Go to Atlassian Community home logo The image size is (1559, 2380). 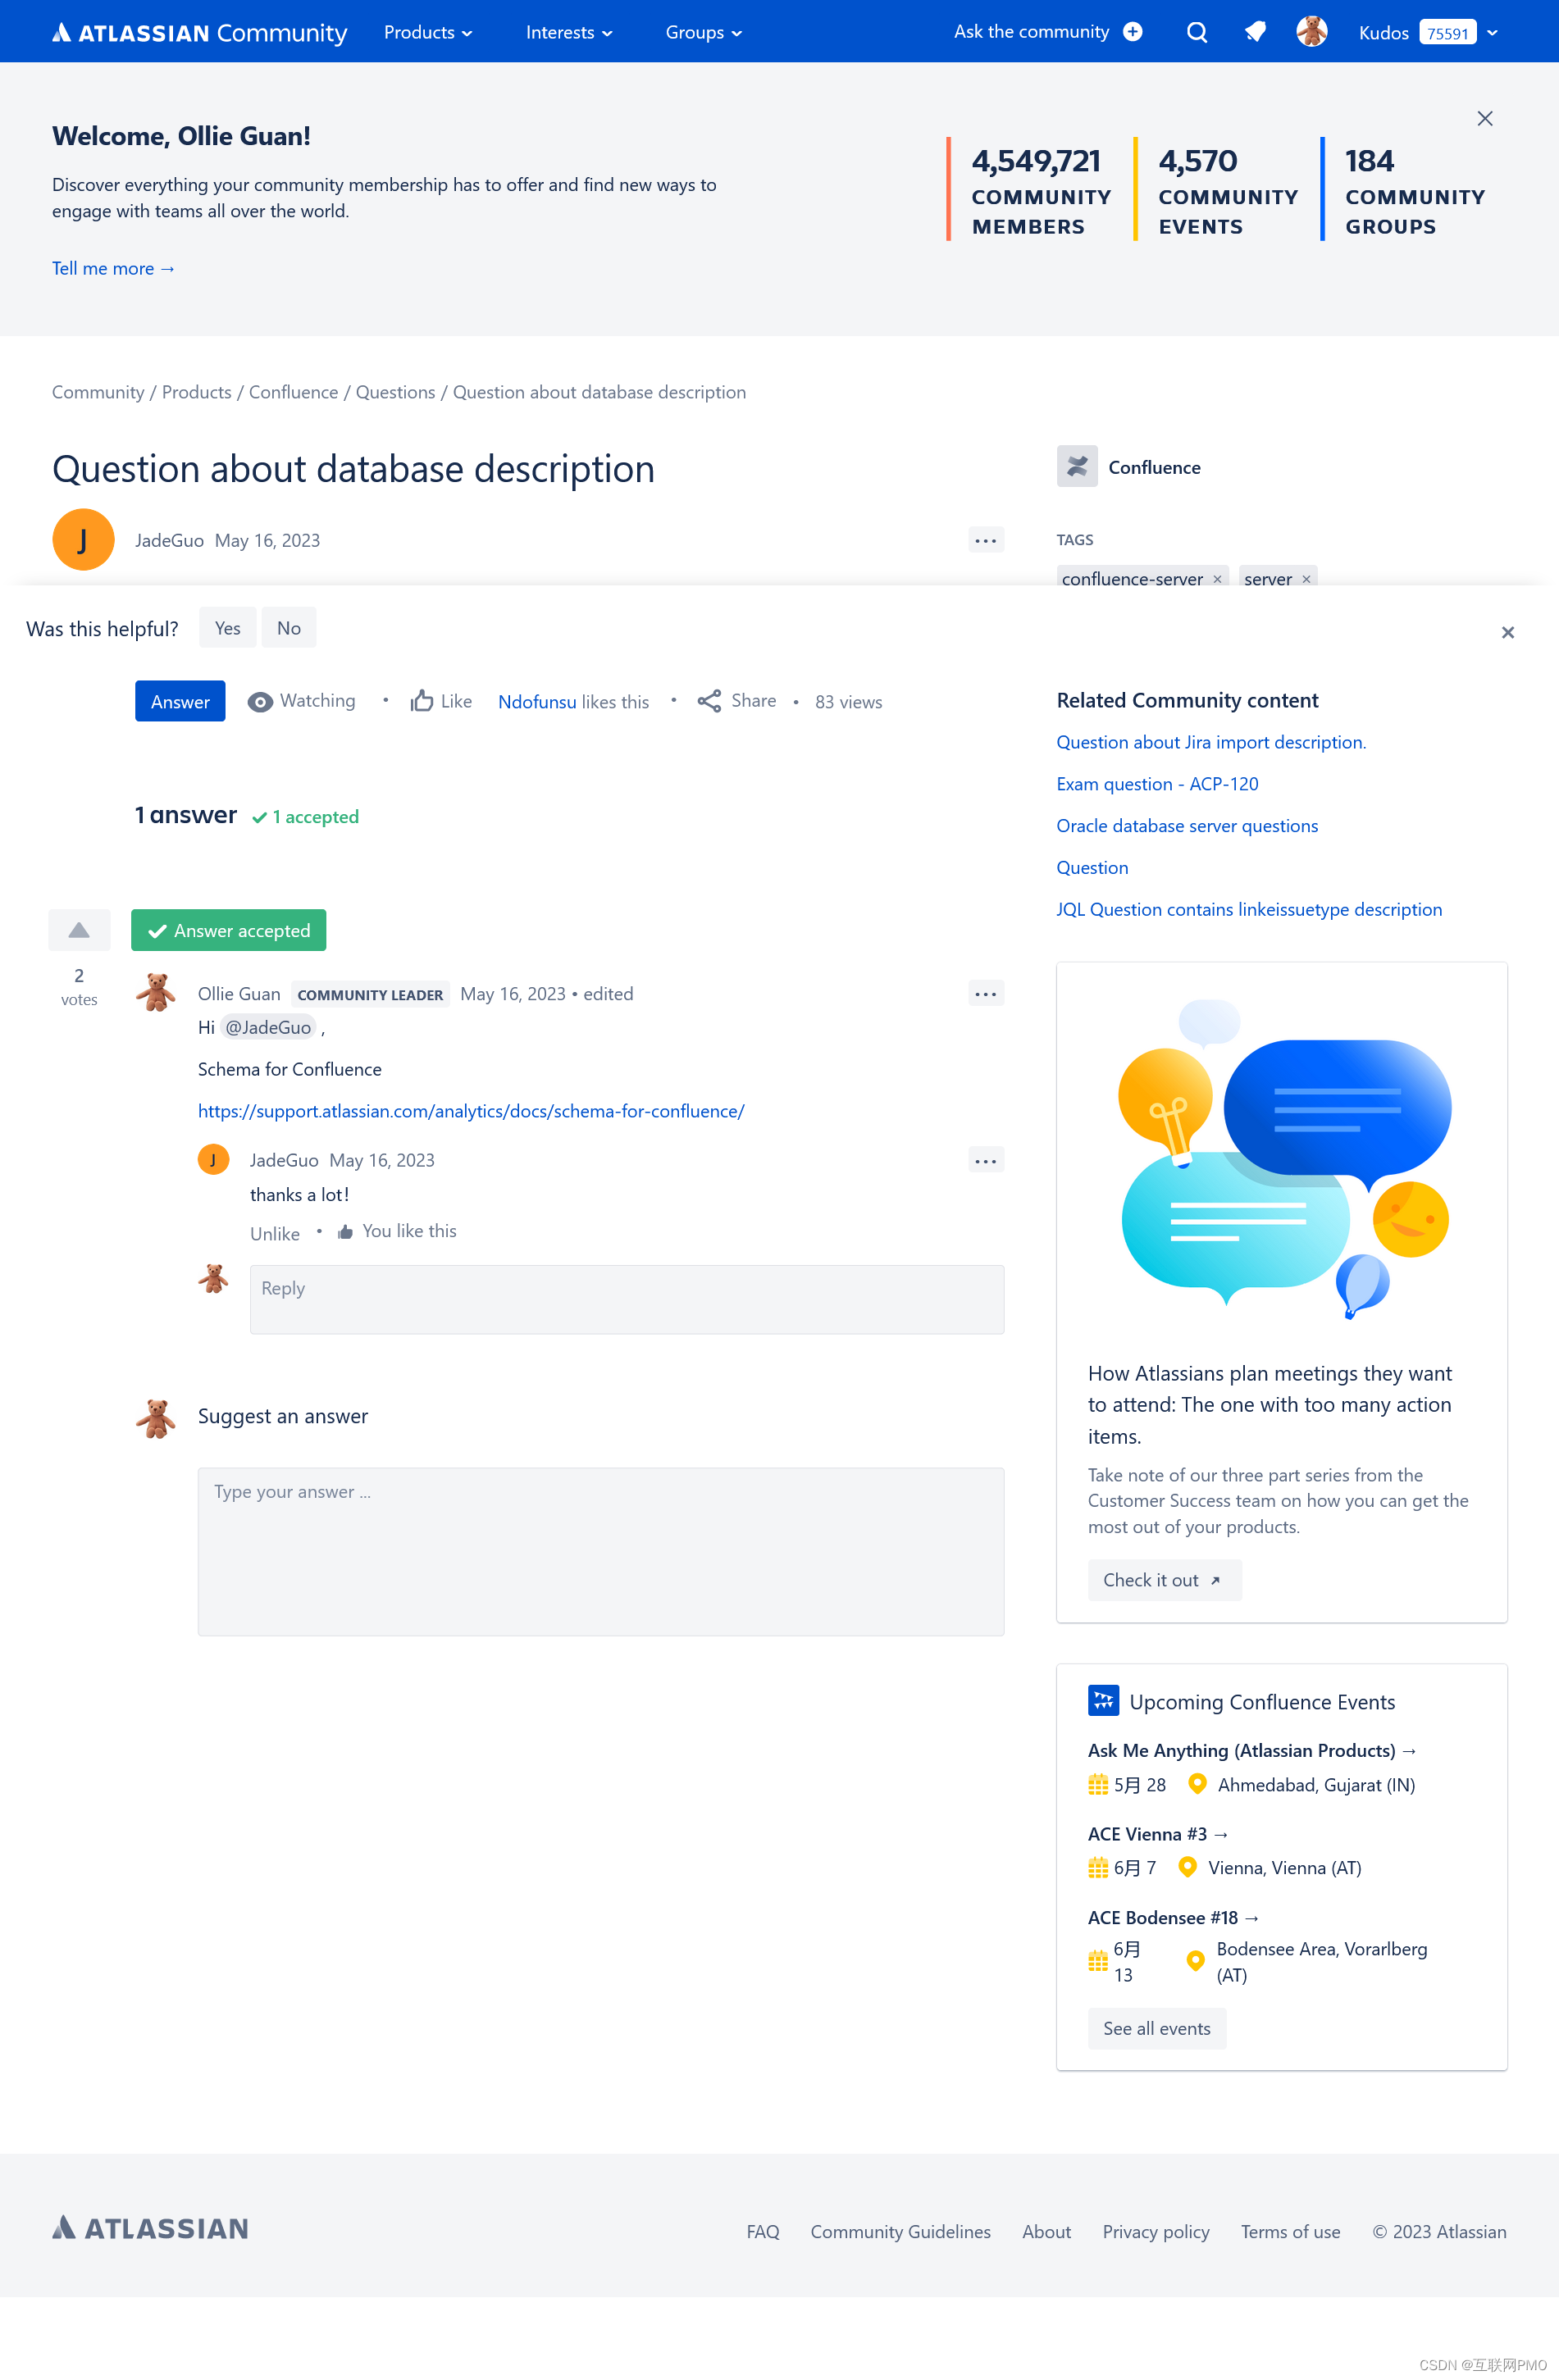click(199, 32)
